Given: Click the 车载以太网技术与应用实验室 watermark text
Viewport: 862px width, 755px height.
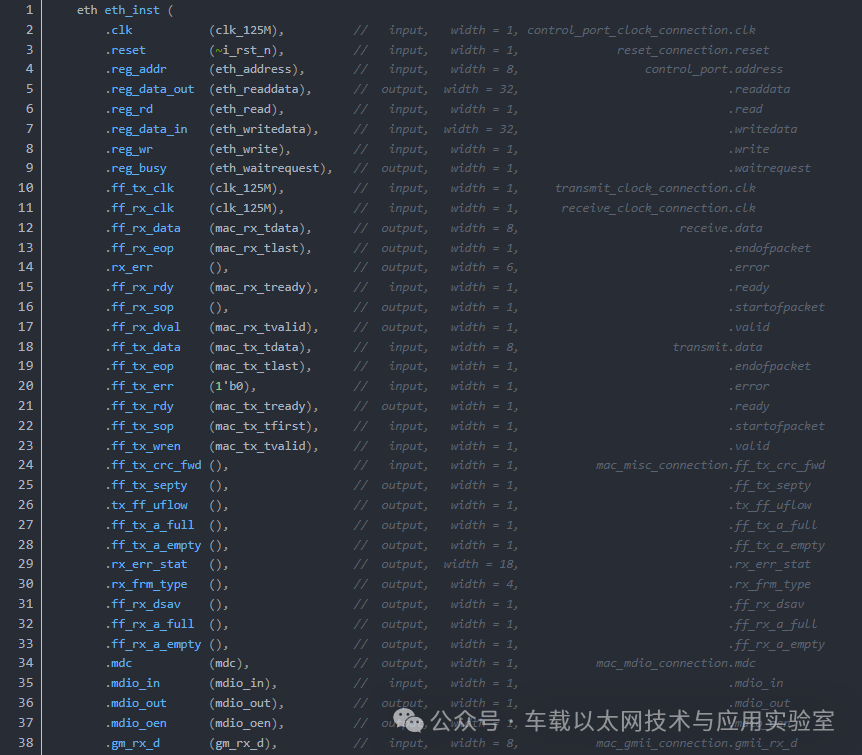Looking at the screenshot, I should click(x=679, y=721).
